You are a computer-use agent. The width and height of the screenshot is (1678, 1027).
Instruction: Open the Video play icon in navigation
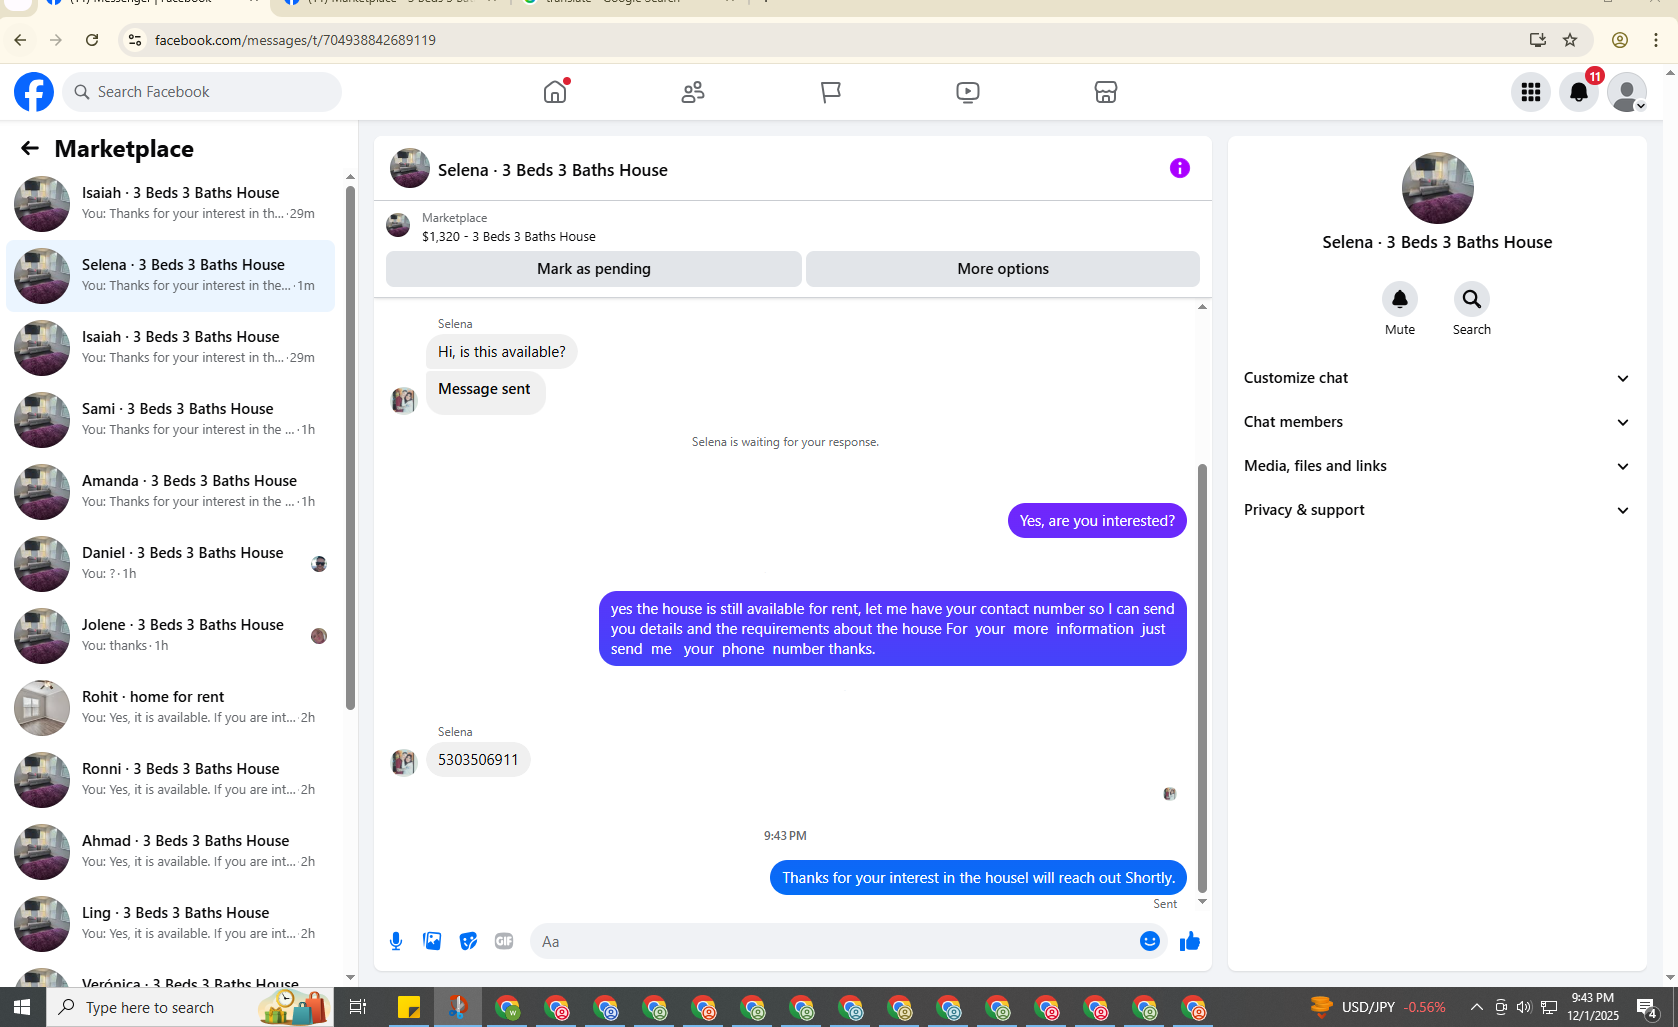[x=968, y=92]
